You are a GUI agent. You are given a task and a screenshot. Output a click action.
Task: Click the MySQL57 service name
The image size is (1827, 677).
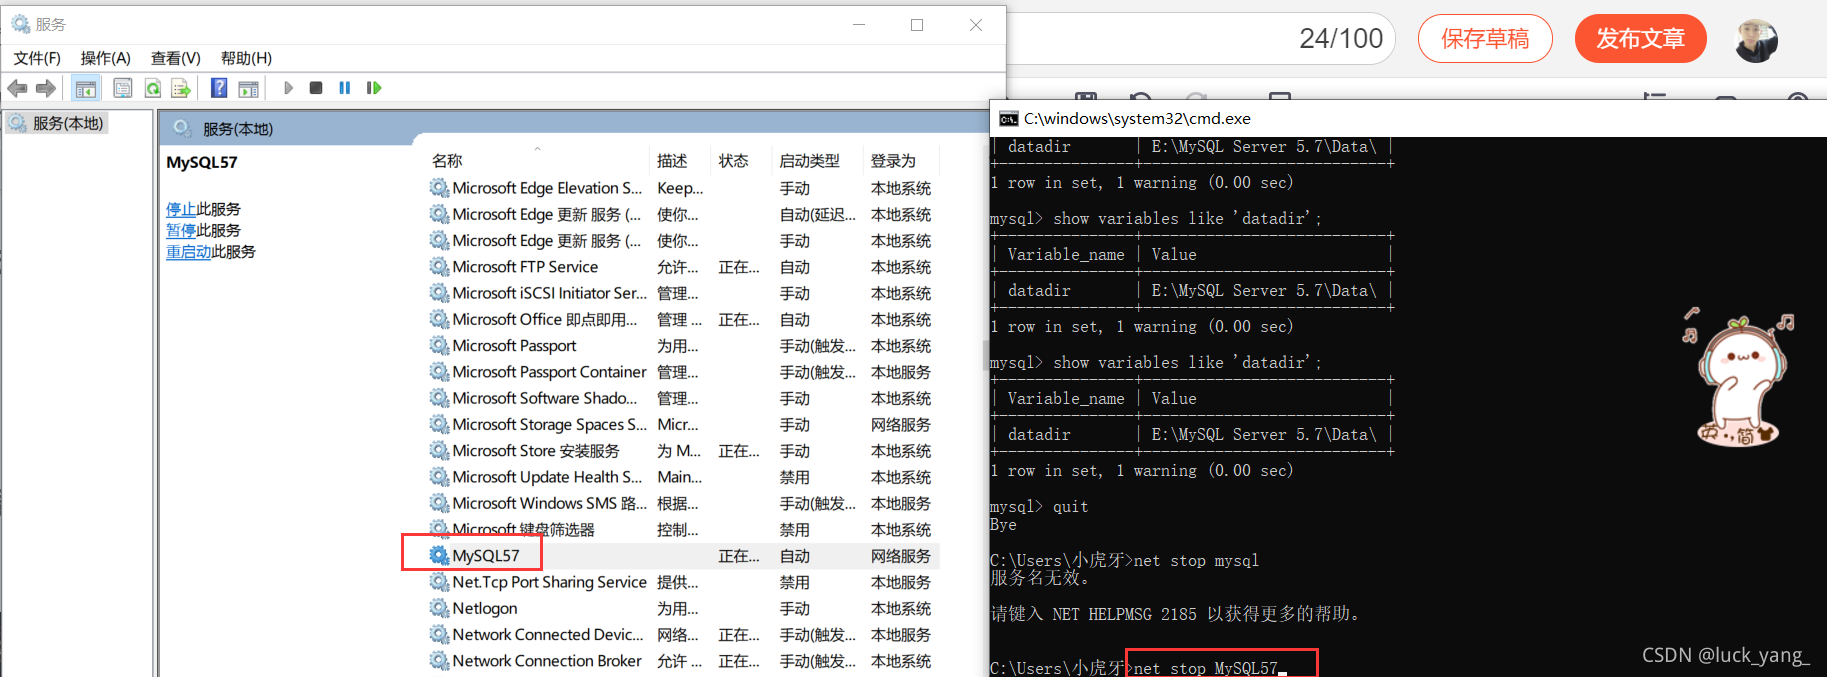coord(486,555)
